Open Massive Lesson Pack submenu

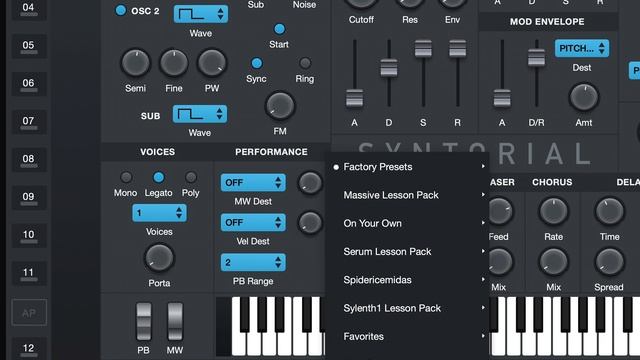point(407,195)
